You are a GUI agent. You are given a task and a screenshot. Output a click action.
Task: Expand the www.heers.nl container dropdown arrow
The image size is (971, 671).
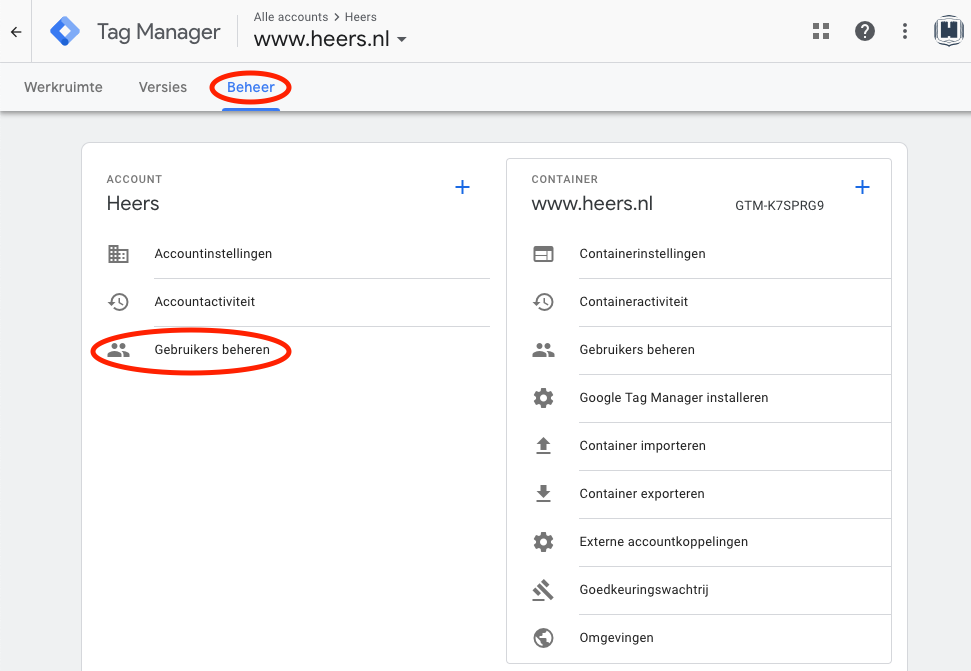click(x=402, y=40)
